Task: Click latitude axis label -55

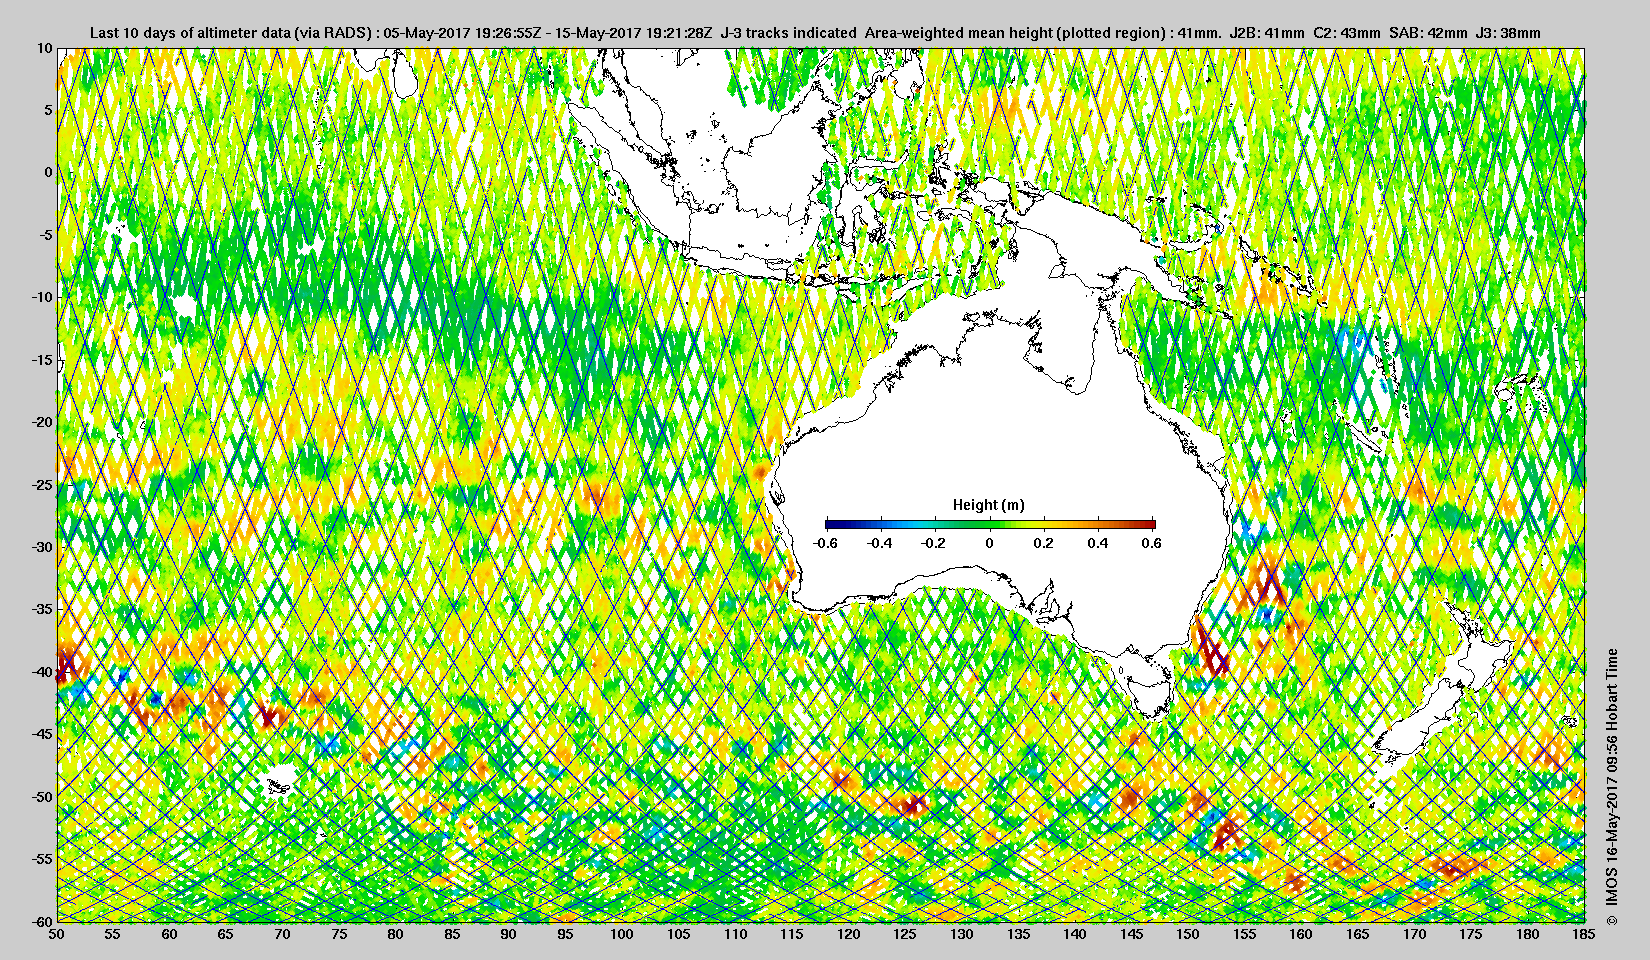Action: click(x=41, y=859)
